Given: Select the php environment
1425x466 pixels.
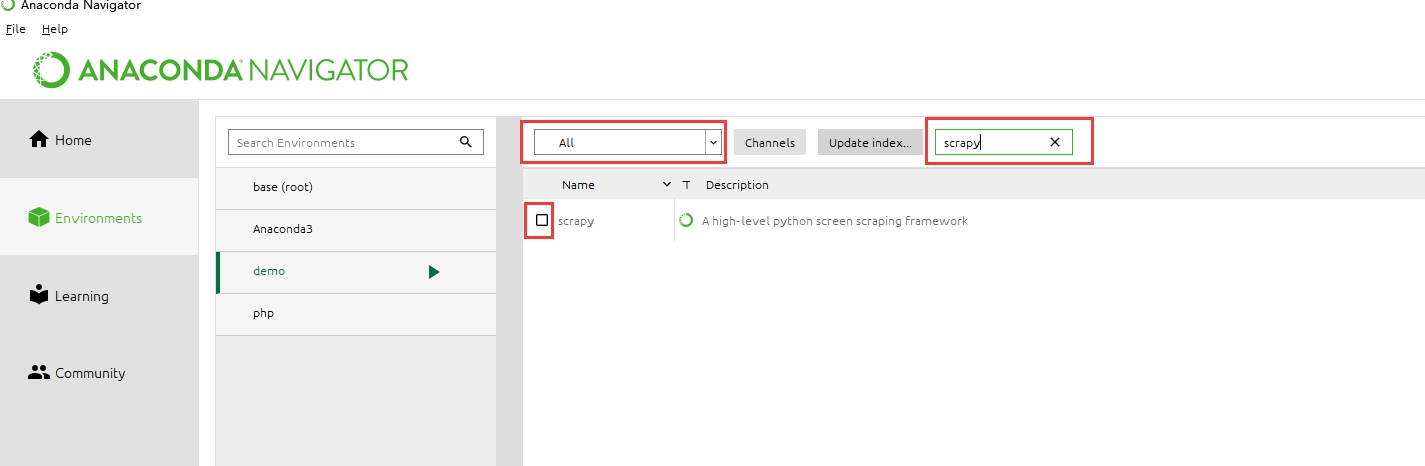Looking at the screenshot, I should pyautogui.click(x=264, y=313).
